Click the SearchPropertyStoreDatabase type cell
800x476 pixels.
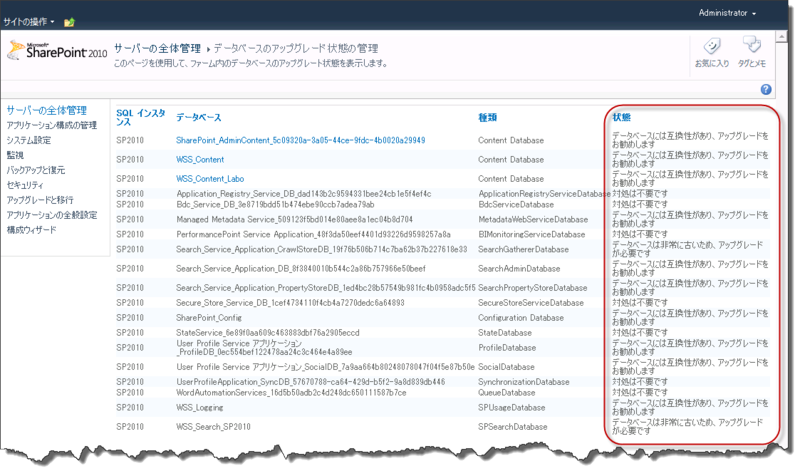533,288
